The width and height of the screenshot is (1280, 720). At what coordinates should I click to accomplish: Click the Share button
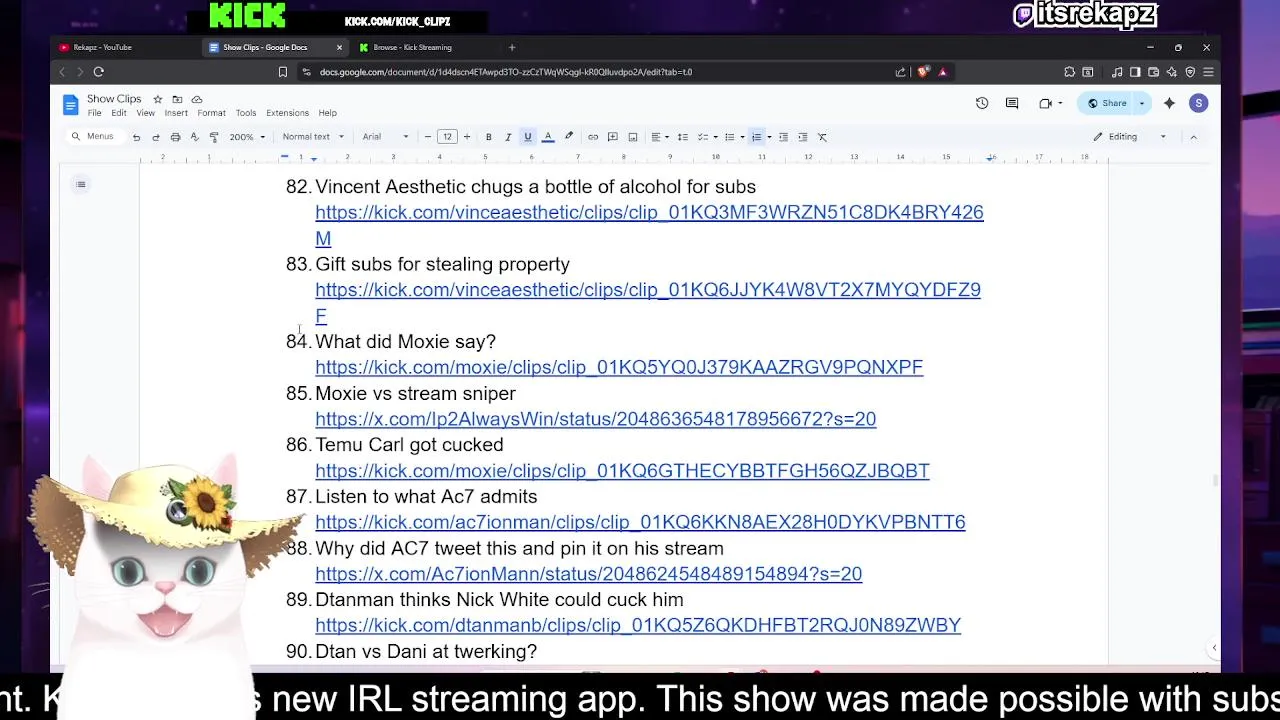coord(1107,103)
